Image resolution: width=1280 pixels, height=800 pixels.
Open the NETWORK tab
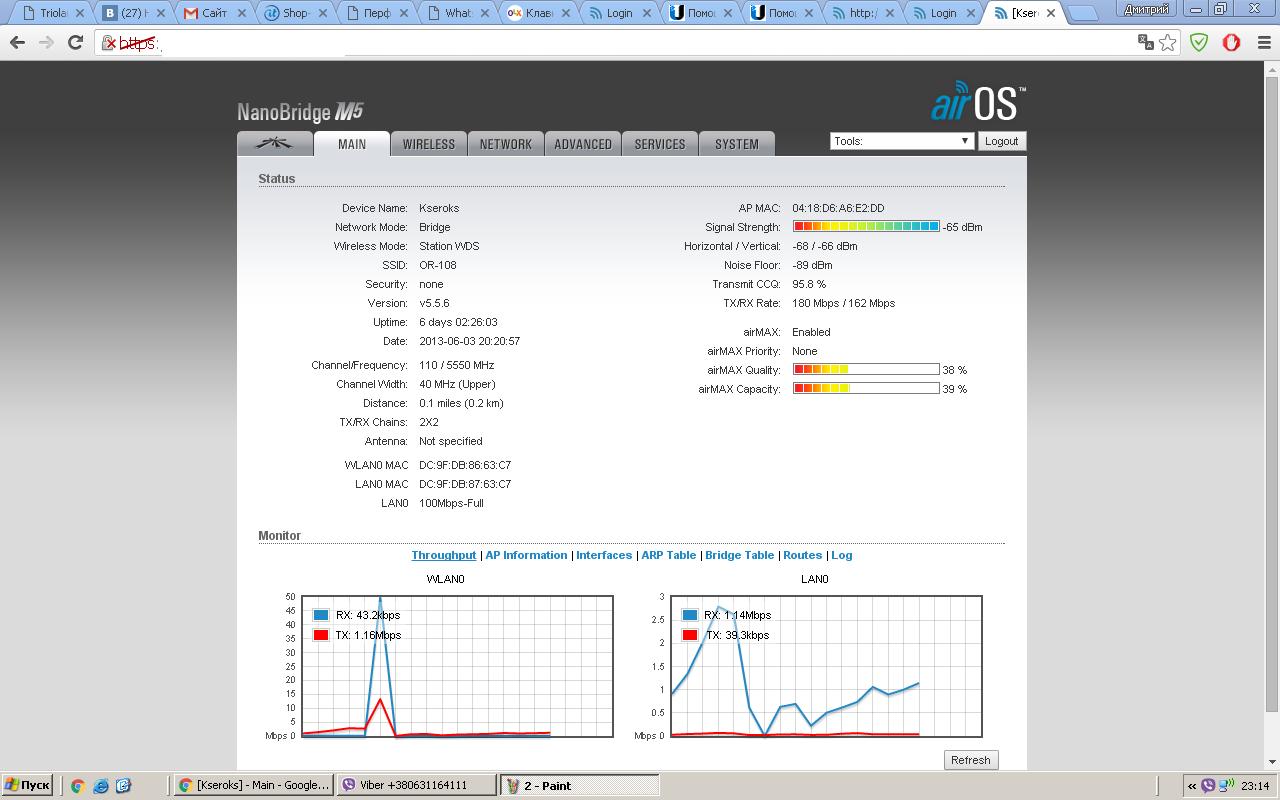(506, 144)
